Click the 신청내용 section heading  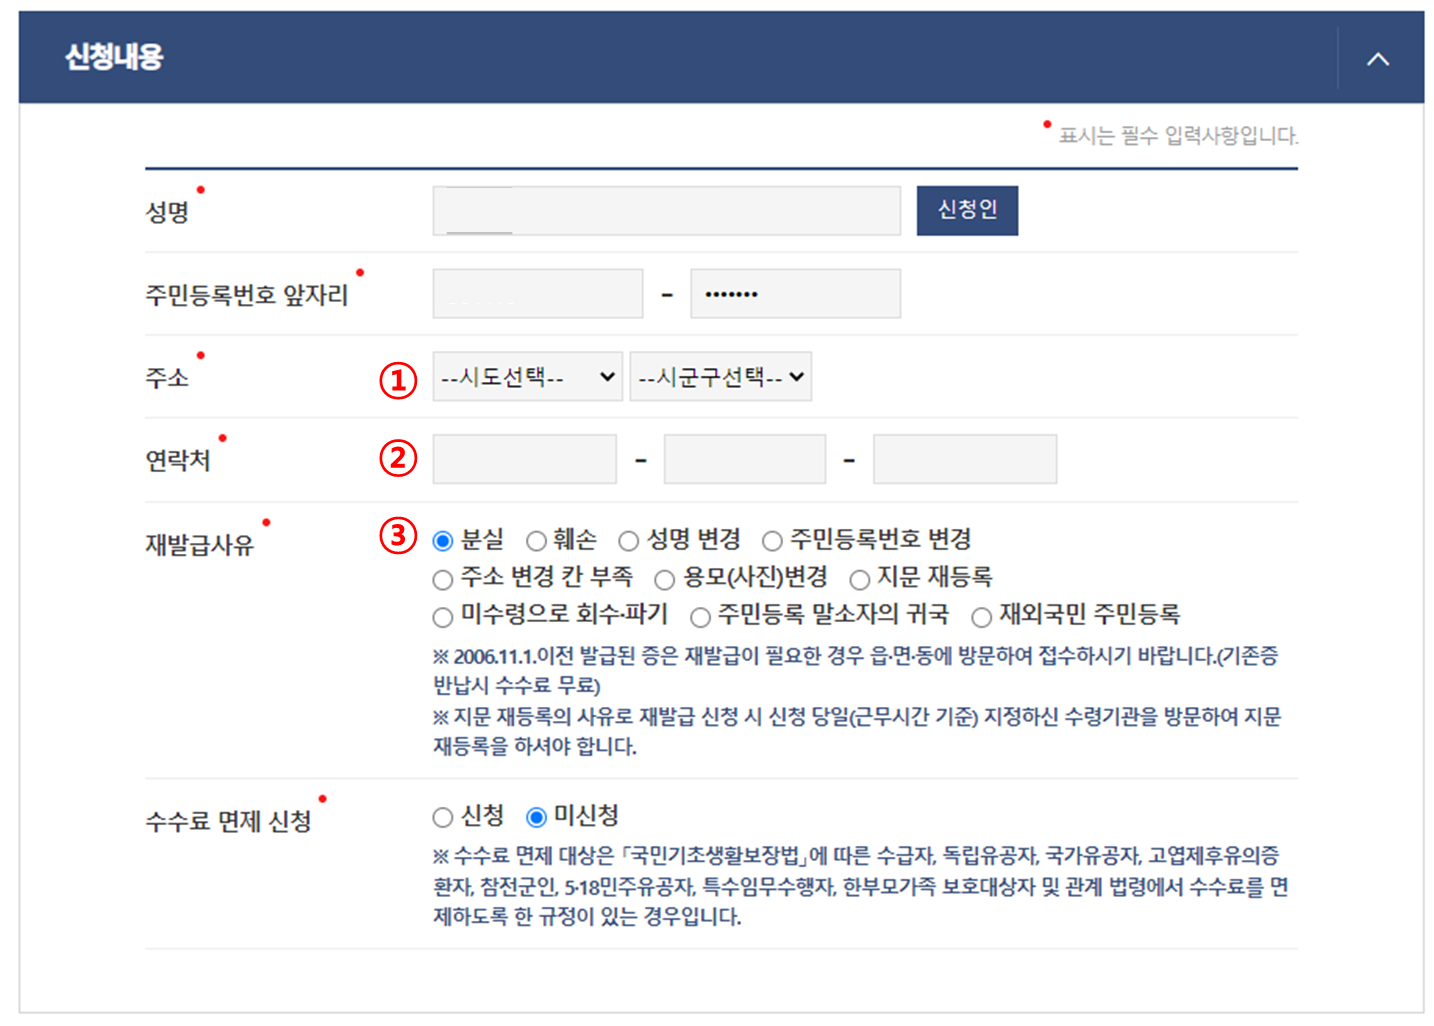[114, 57]
